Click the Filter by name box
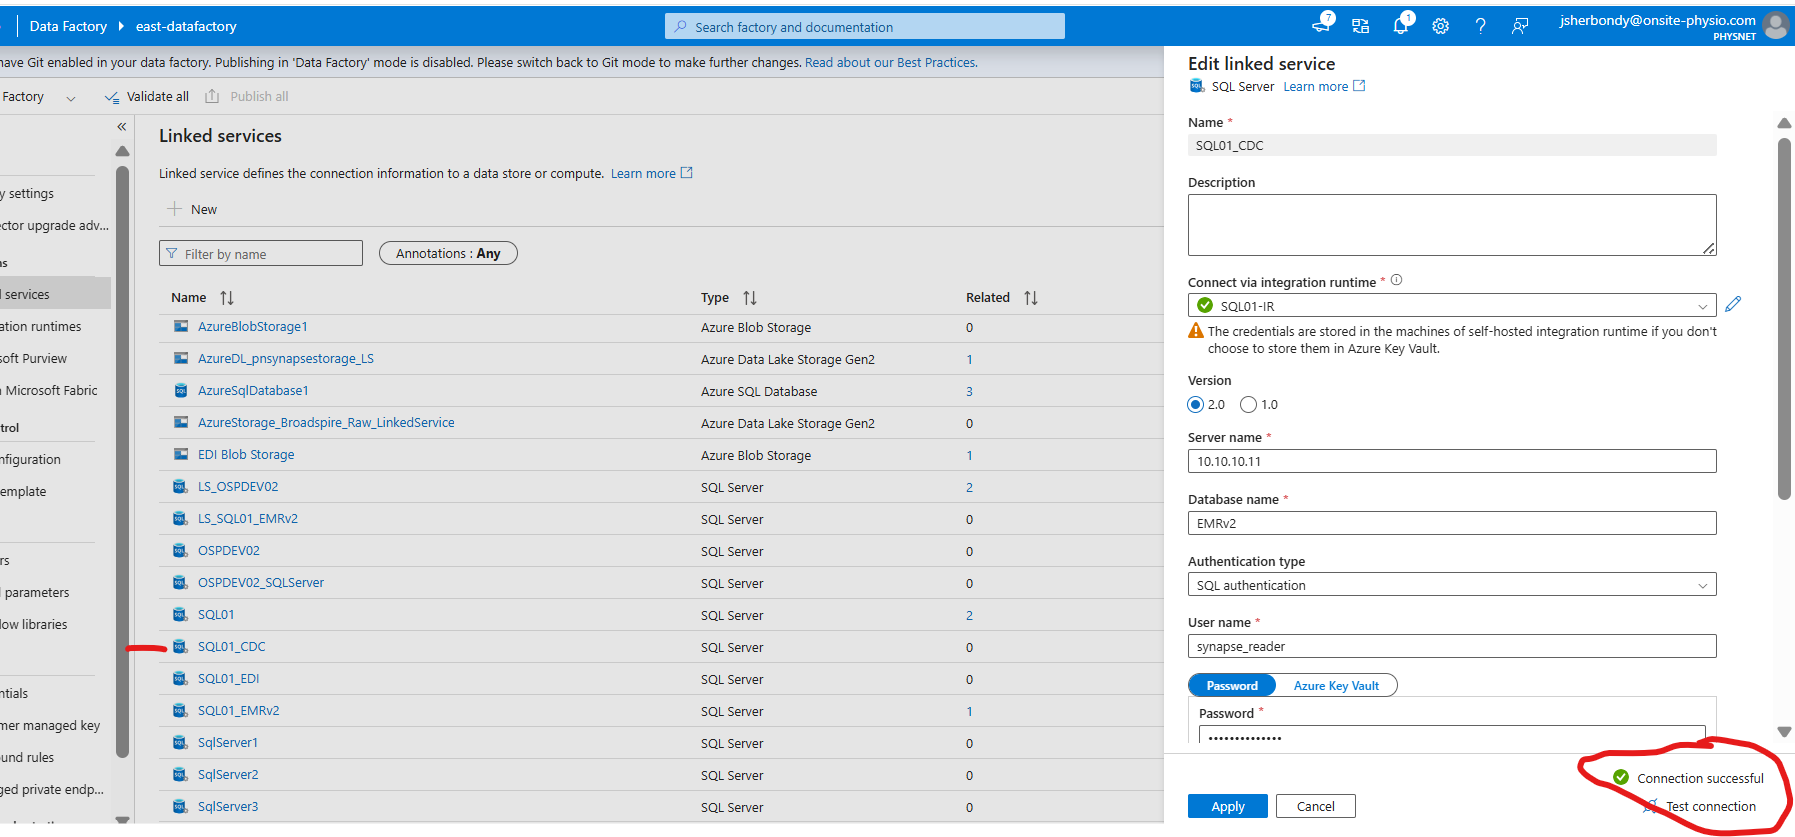Viewport: 1795px width, 837px height. pyautogui.click(x=261, y=253)
